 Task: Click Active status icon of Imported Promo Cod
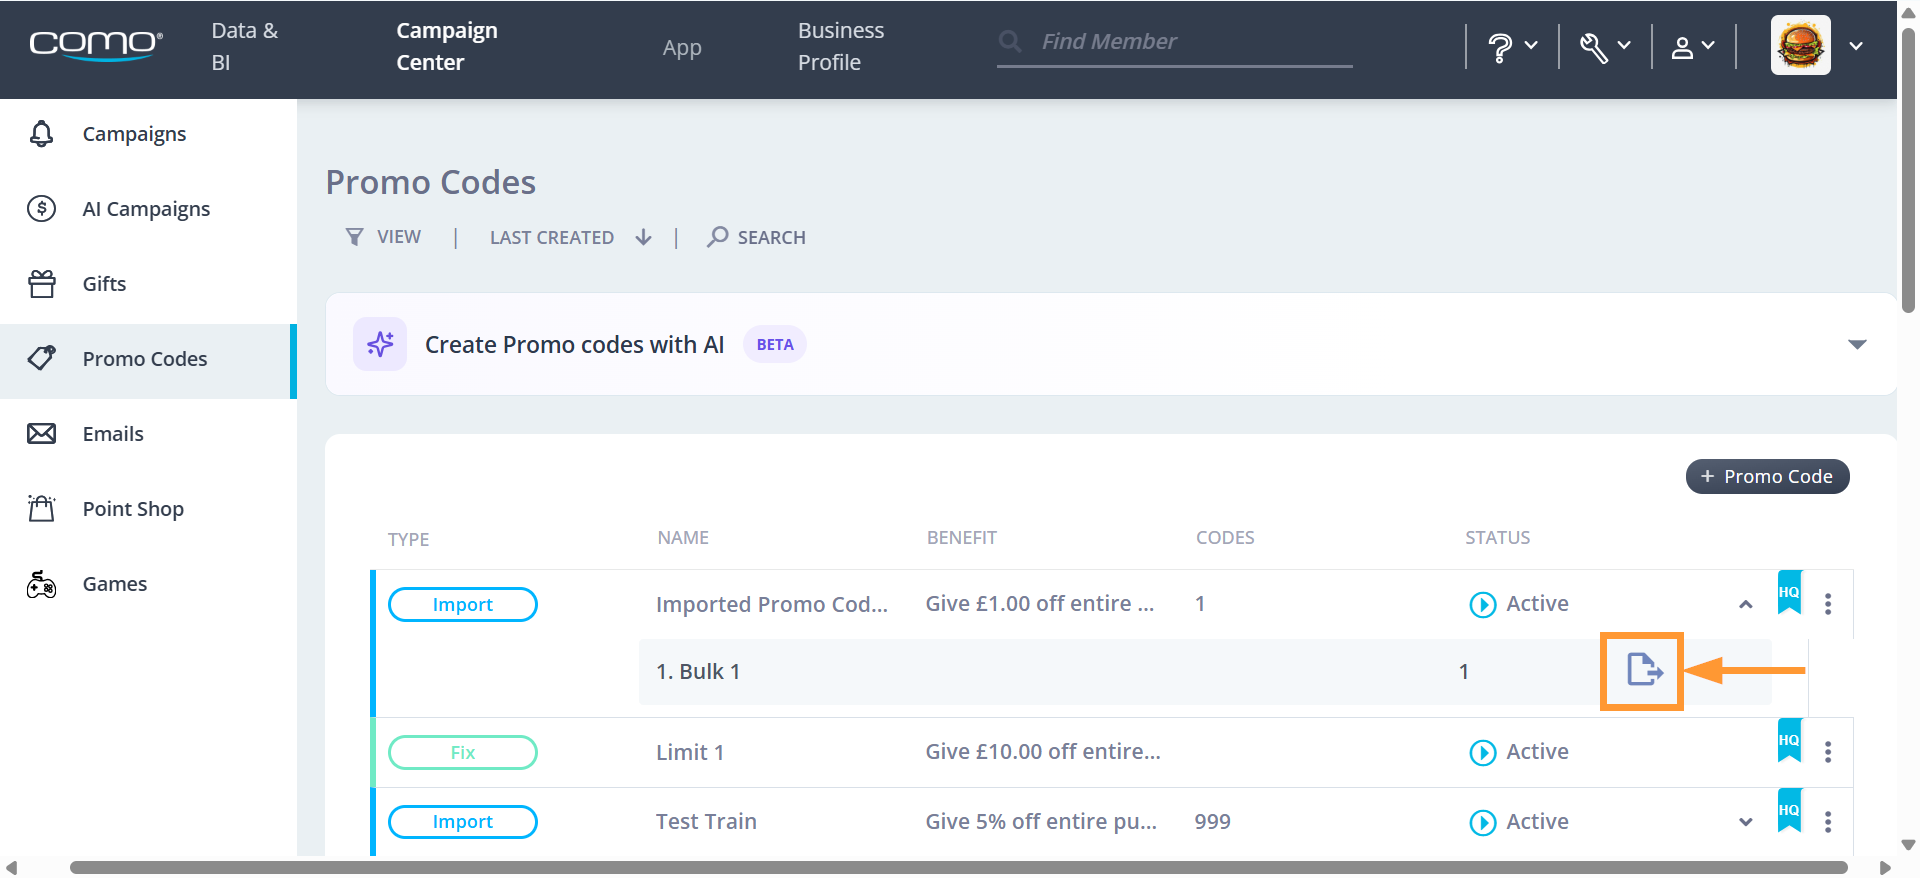[x=1482, y=604]
